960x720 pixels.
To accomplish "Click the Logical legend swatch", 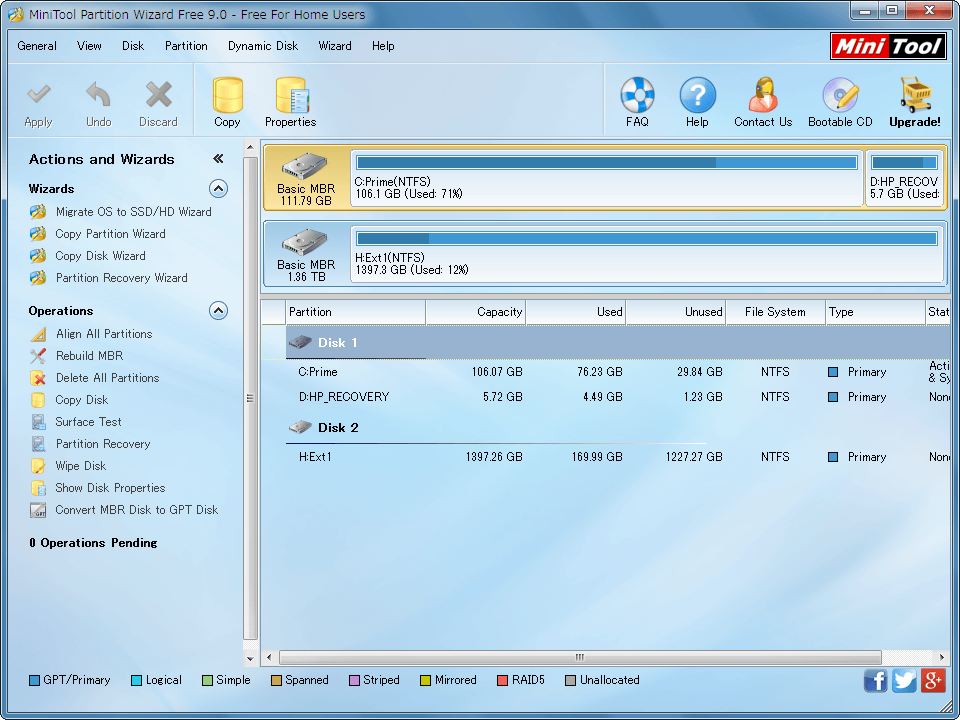I will click(137, 681).
